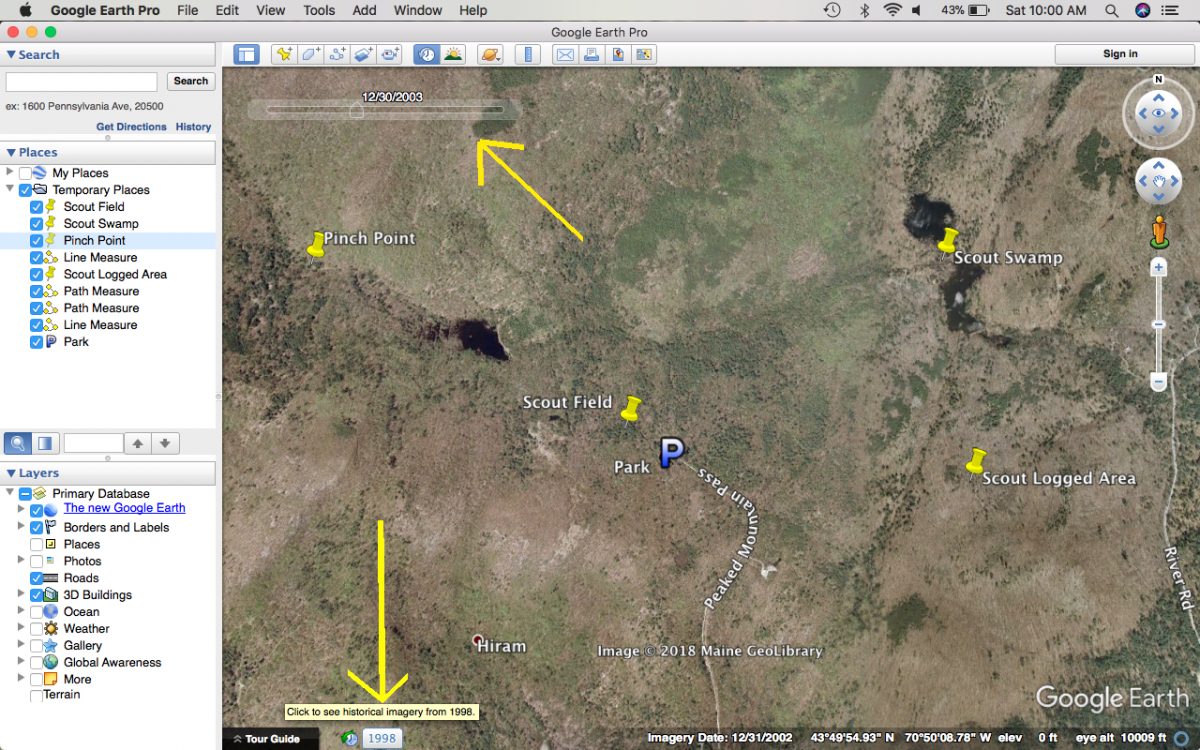Check the My Places checkbox
Image resolution: width=1200 pixels, height=750 pixels.
click(x=25, y=173)
